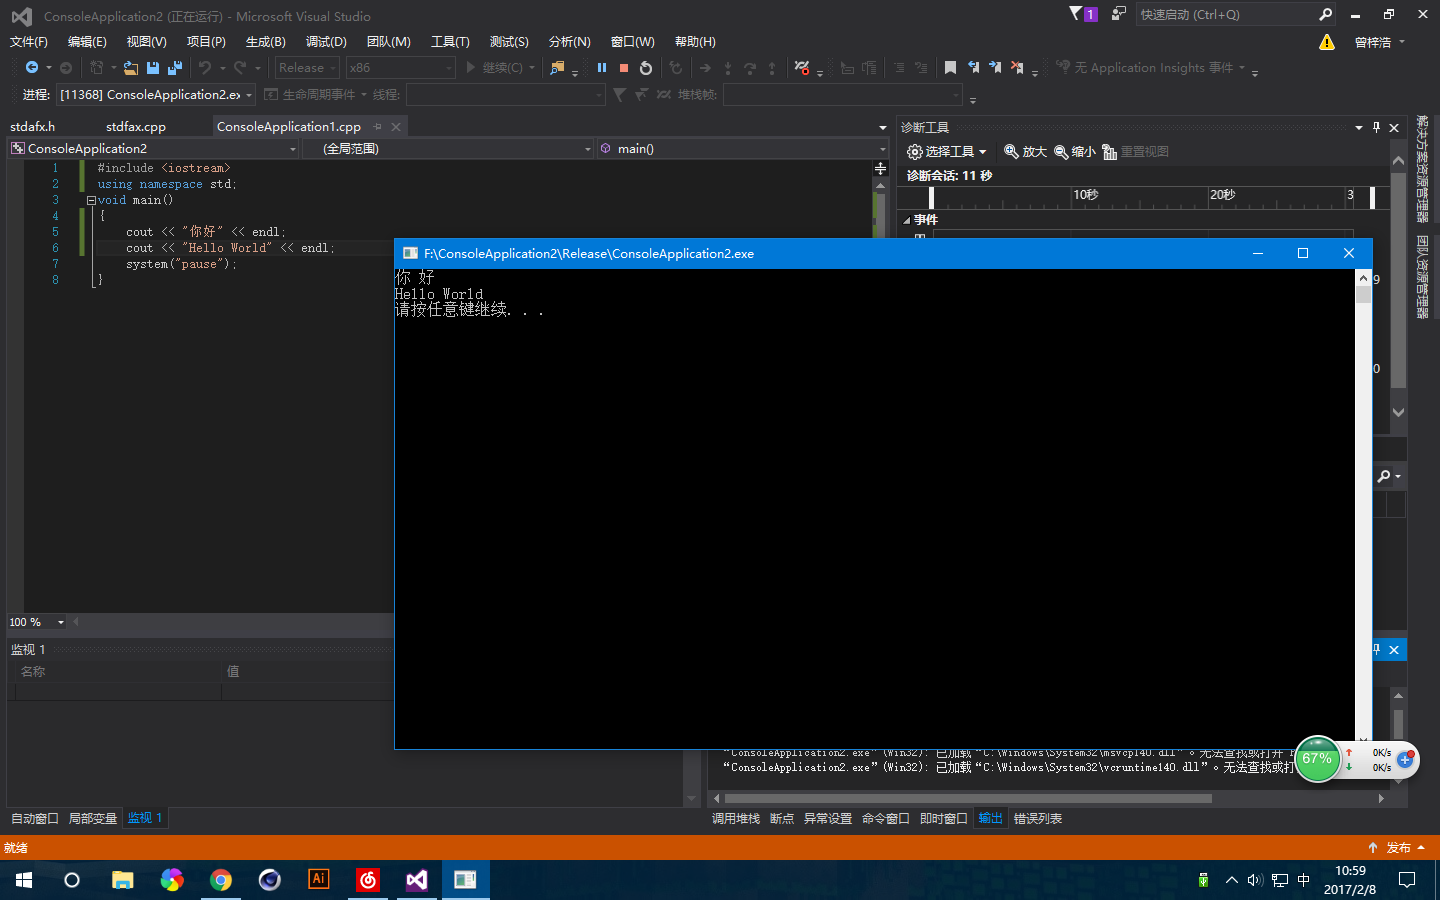Viewport: 1440px width, 900px height.
Task: Open the 解决方案资源管理器 side tab
Action: [x=1422, y=169]
